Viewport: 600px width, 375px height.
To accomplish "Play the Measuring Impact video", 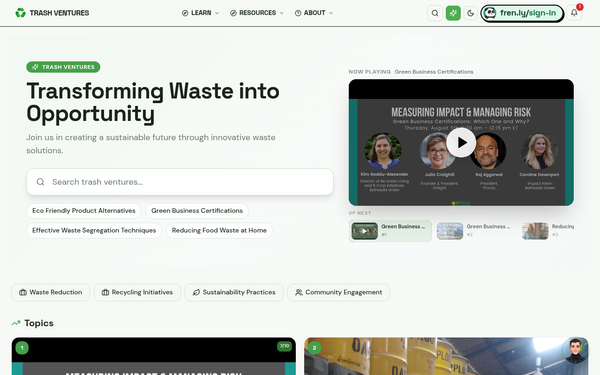I will click(x=461, y=142).
